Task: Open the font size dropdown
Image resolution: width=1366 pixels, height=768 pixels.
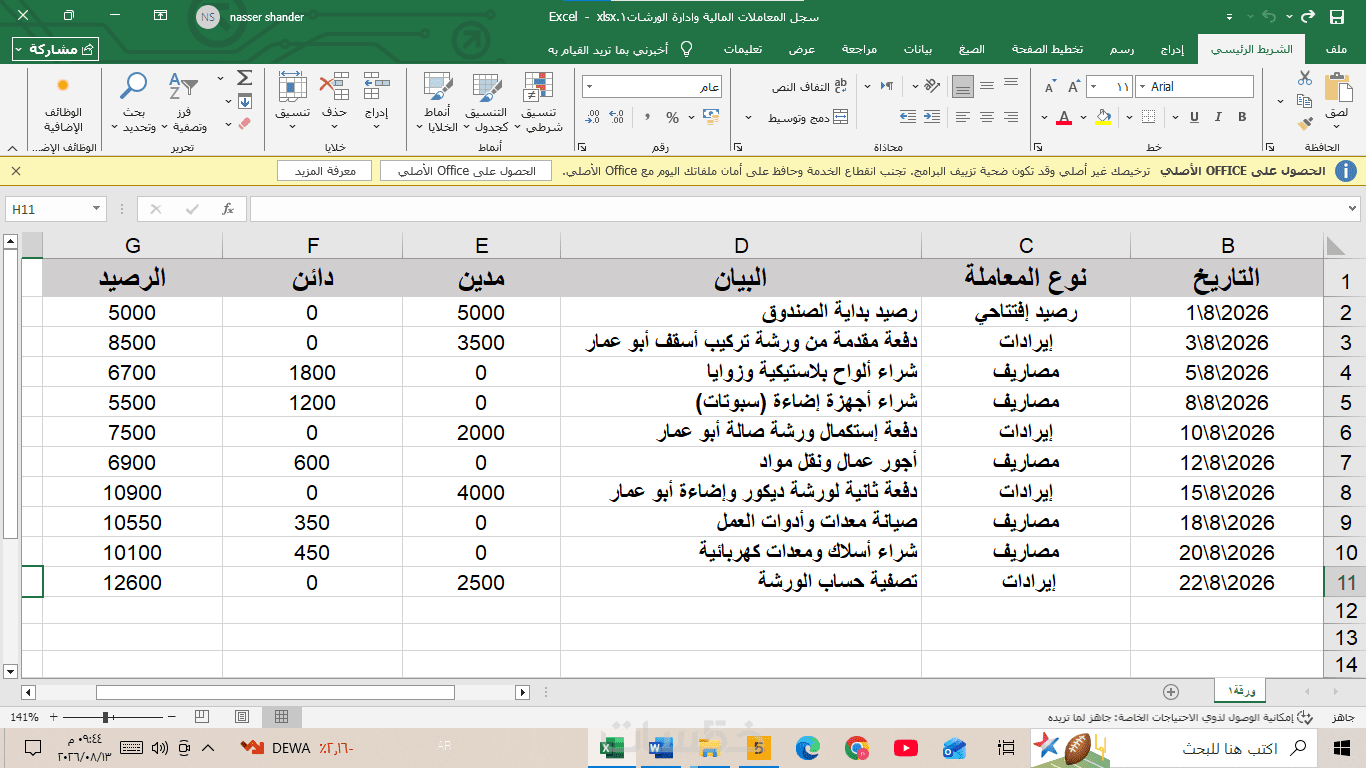Action: coord(1092,87)
